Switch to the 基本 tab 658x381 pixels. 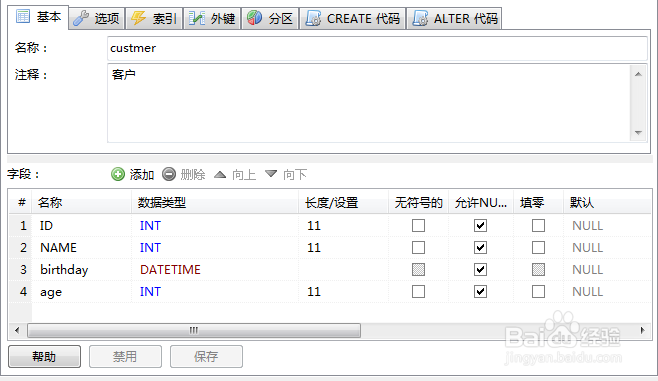point(38,17)
